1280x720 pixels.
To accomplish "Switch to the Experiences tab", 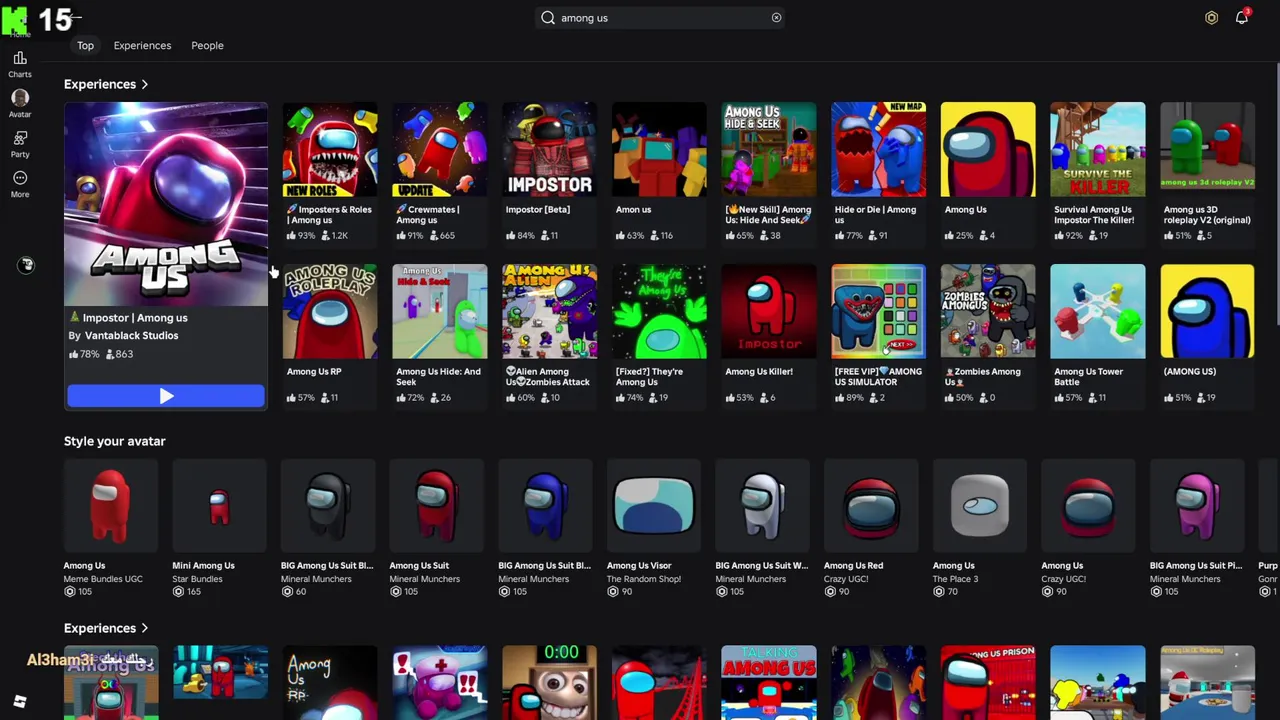I will pos(142,45).
